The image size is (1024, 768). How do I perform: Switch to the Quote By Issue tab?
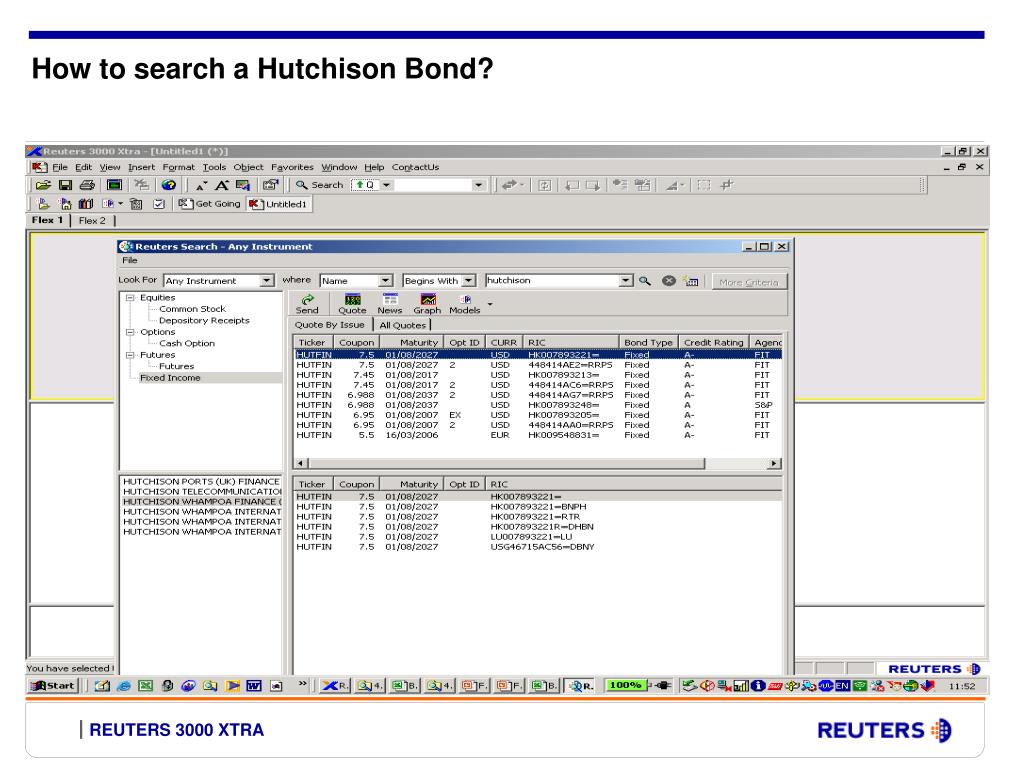pos(330,325)
